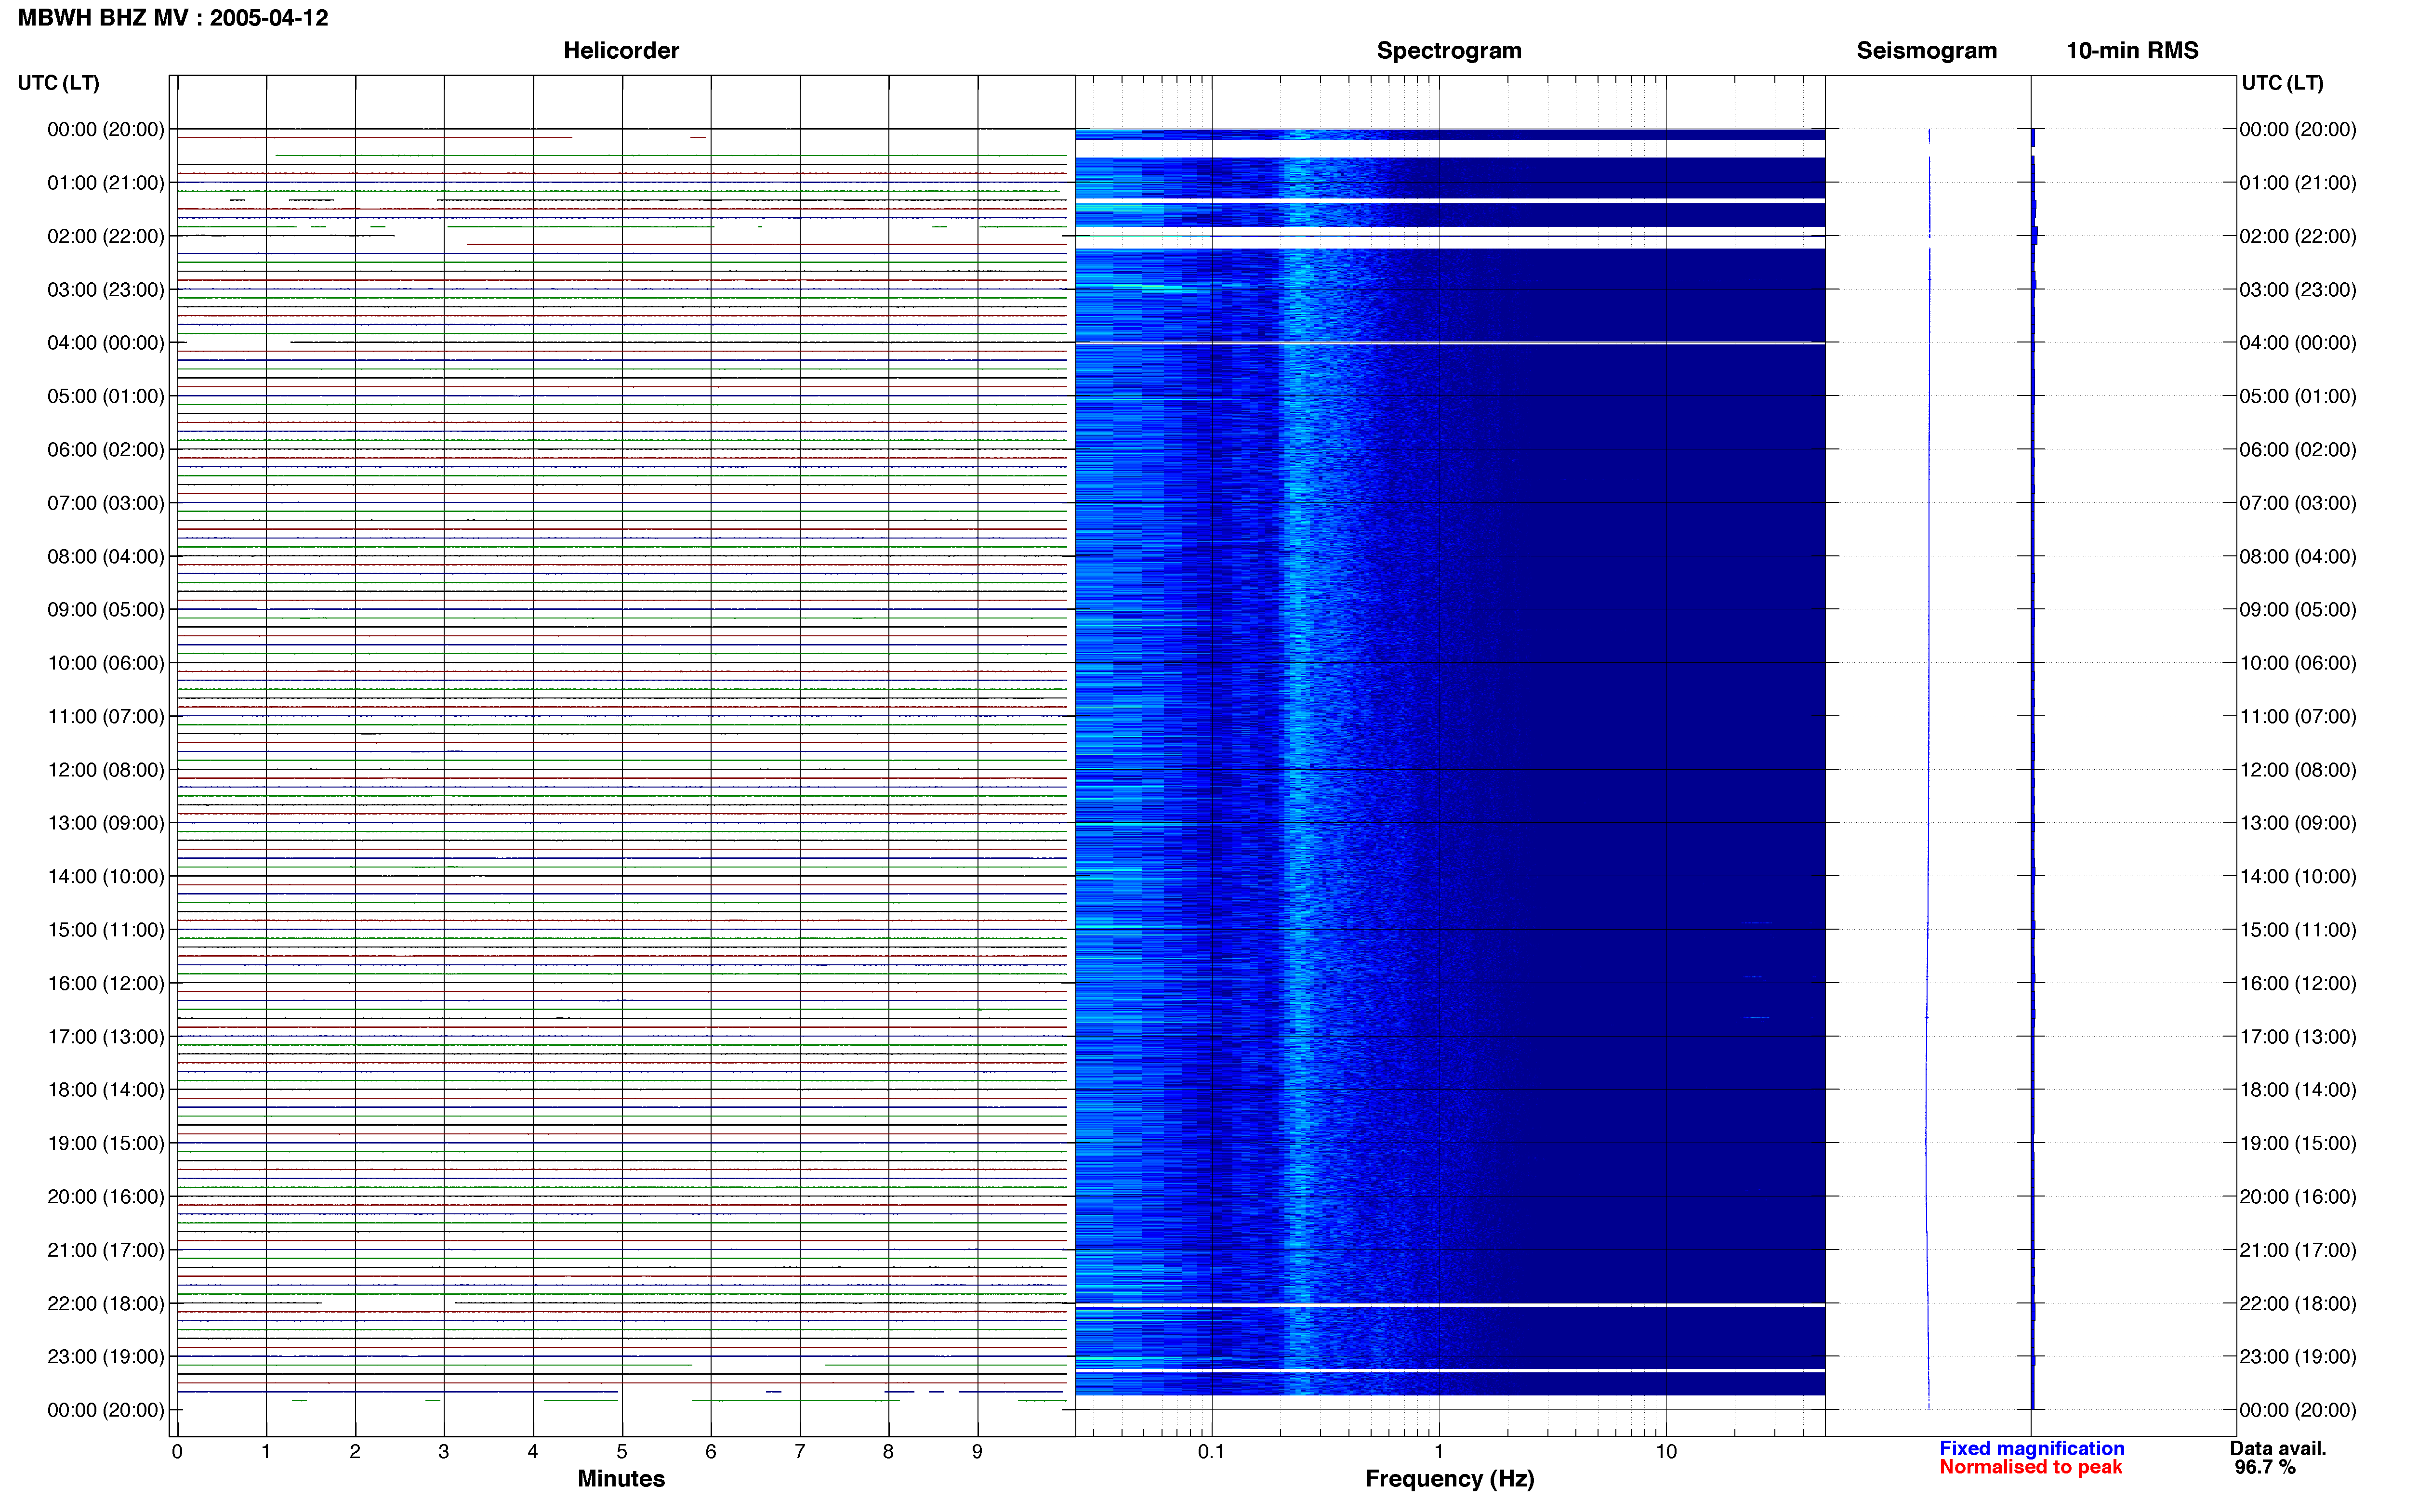The height and width of the screenshot is (1512, 2418).
Task: Click the blue Fixed magnification legend text
Action: tap(2031, 1448)
